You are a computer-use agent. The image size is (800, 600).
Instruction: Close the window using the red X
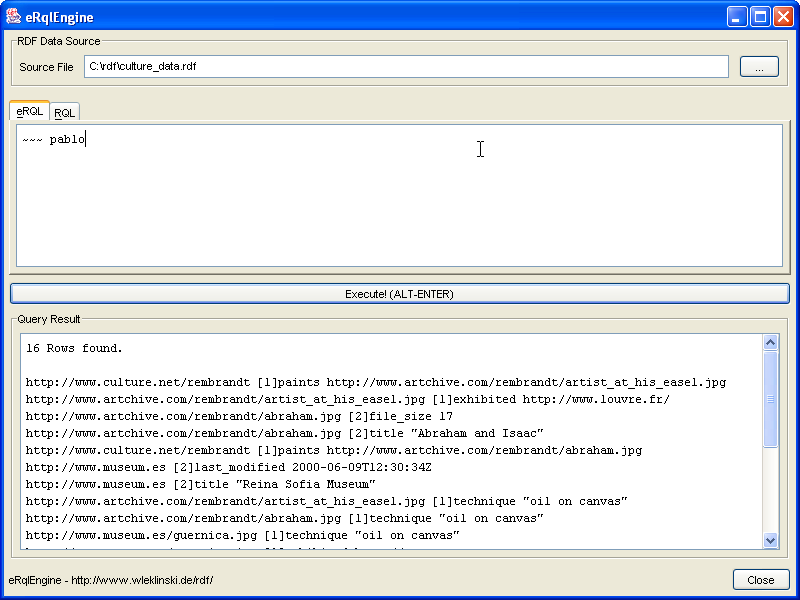point(782,16)
